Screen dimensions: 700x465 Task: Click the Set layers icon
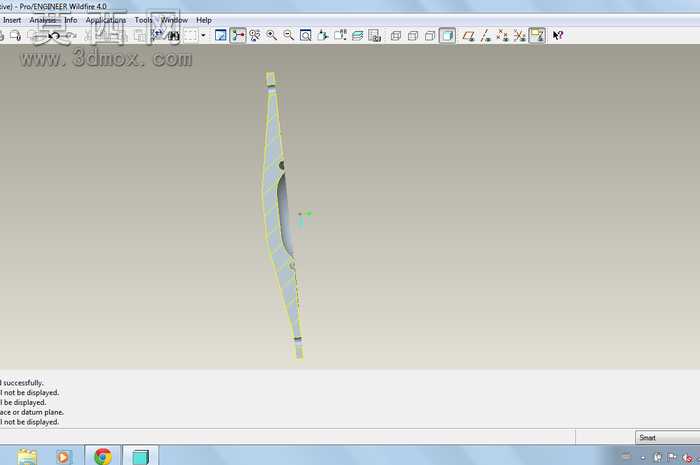358,36
